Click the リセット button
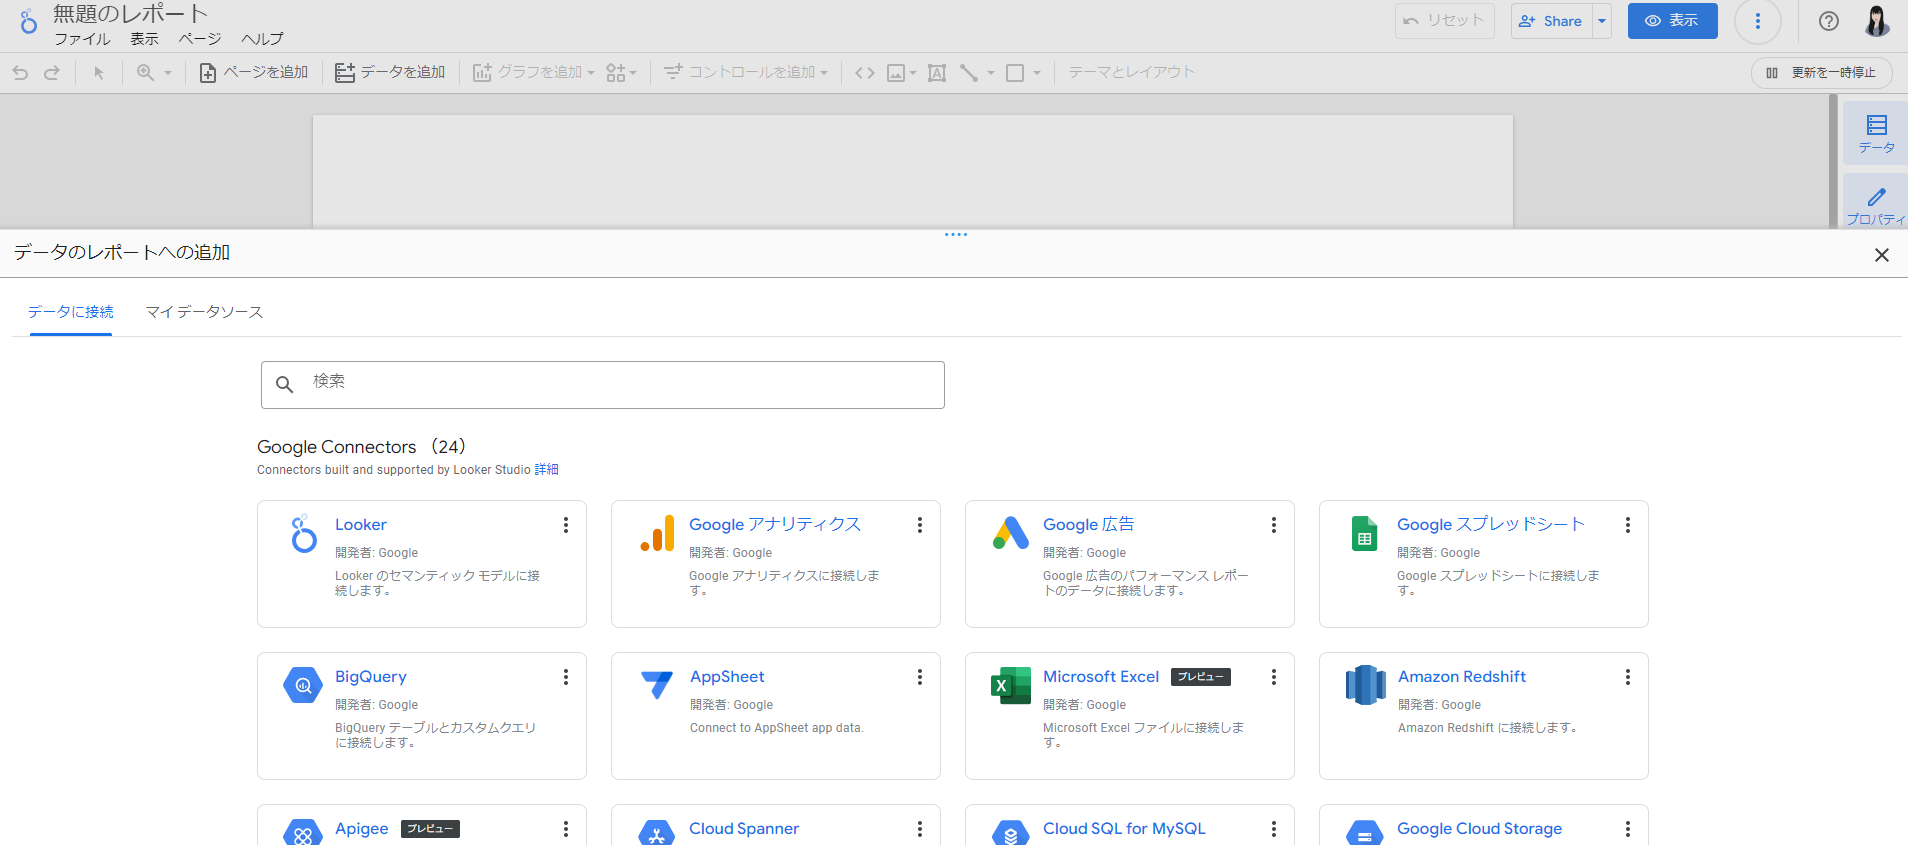 click(1445, 21)
